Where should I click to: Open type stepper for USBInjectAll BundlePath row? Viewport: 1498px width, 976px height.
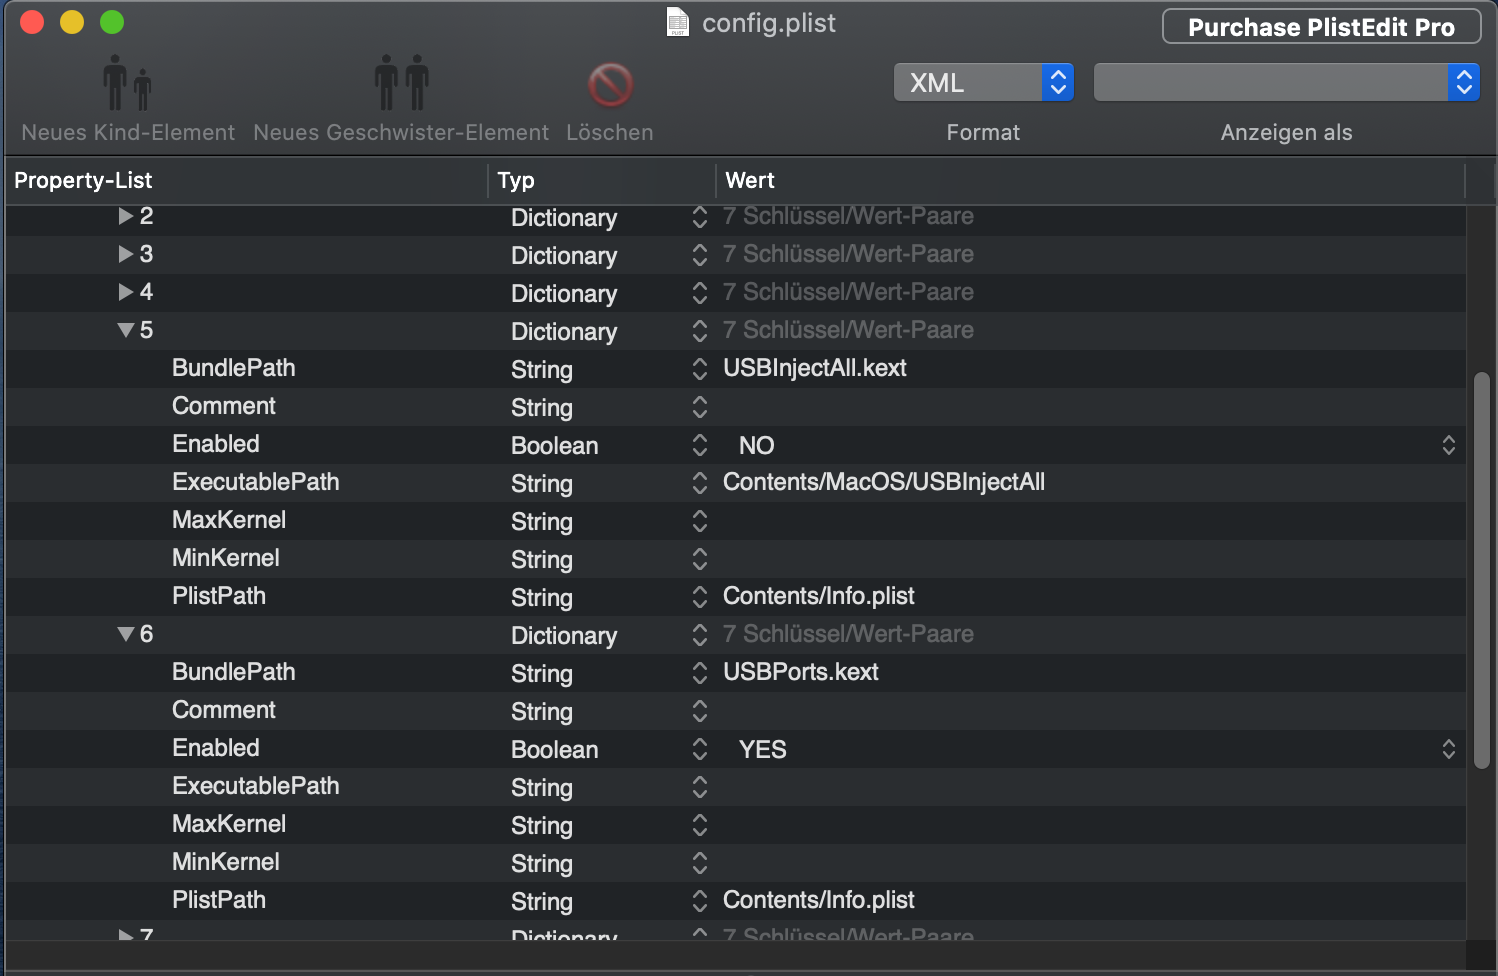(x=700, y=369)
